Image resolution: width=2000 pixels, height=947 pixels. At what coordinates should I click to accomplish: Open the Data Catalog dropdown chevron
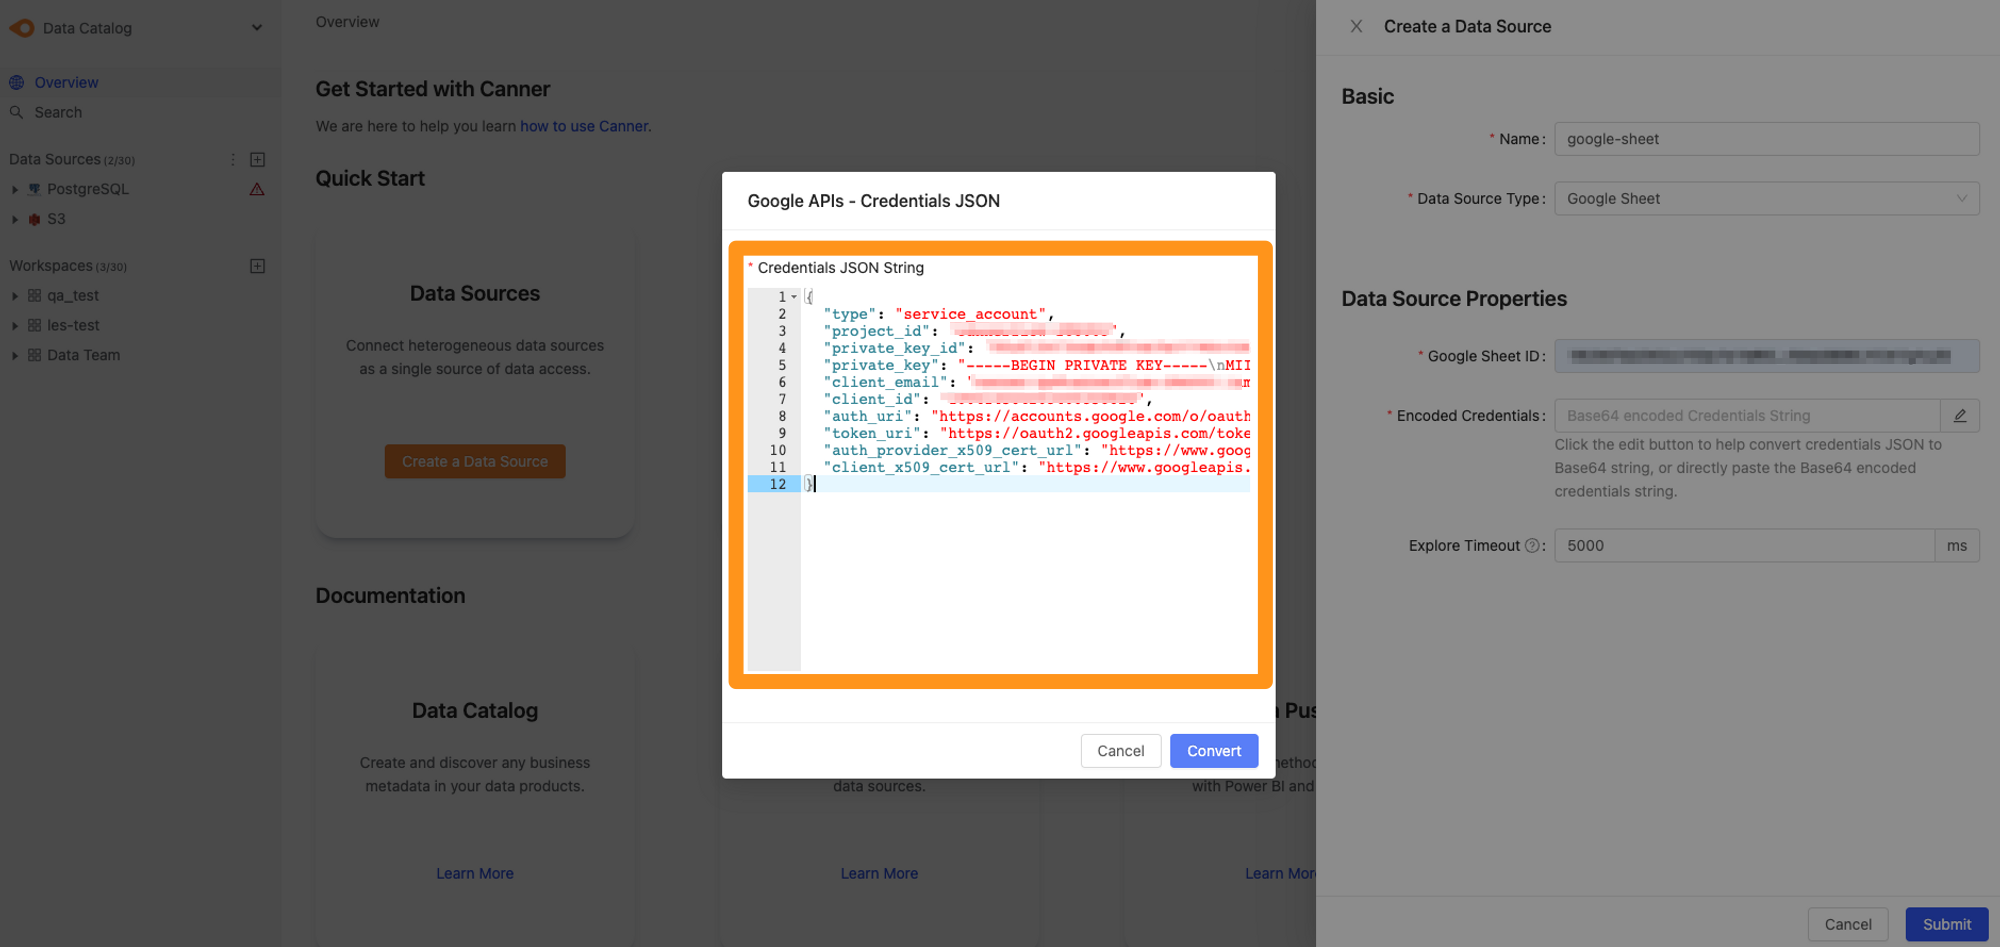tap(257, 28)
